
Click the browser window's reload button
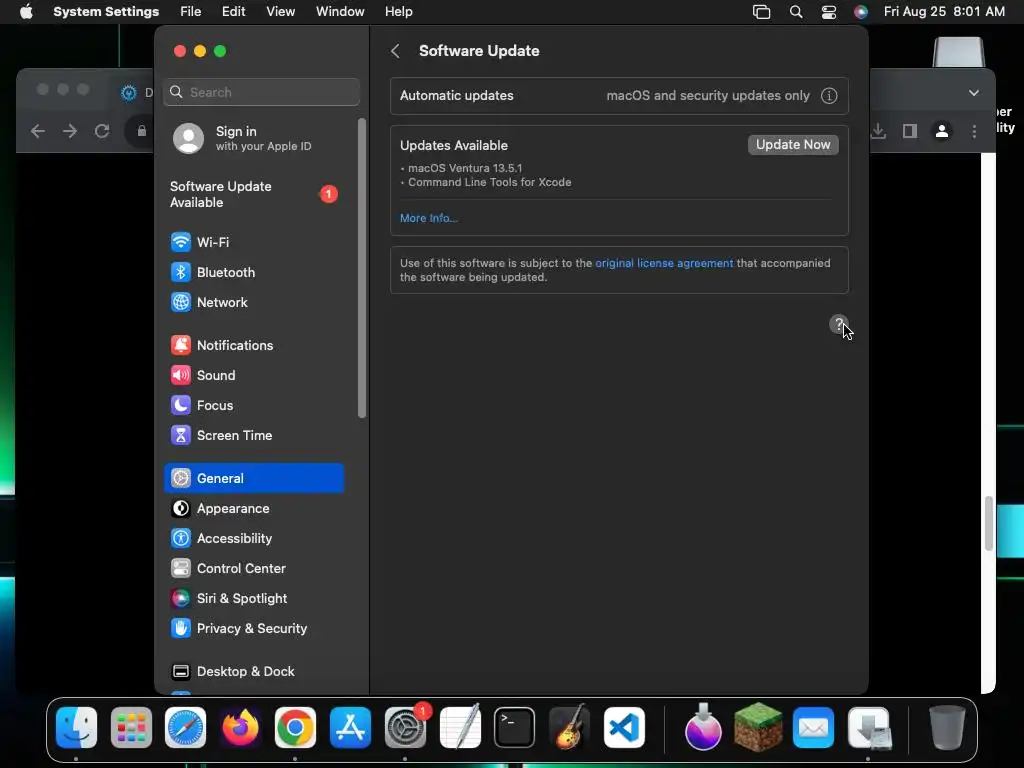102,131
